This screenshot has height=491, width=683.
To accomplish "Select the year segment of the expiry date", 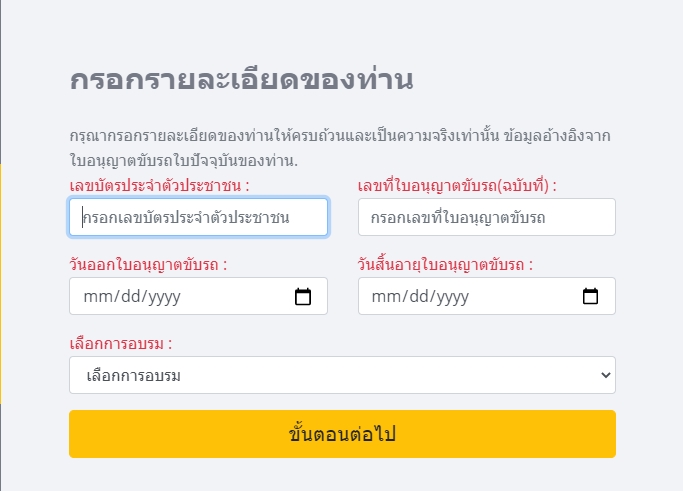I will (451, 296).
